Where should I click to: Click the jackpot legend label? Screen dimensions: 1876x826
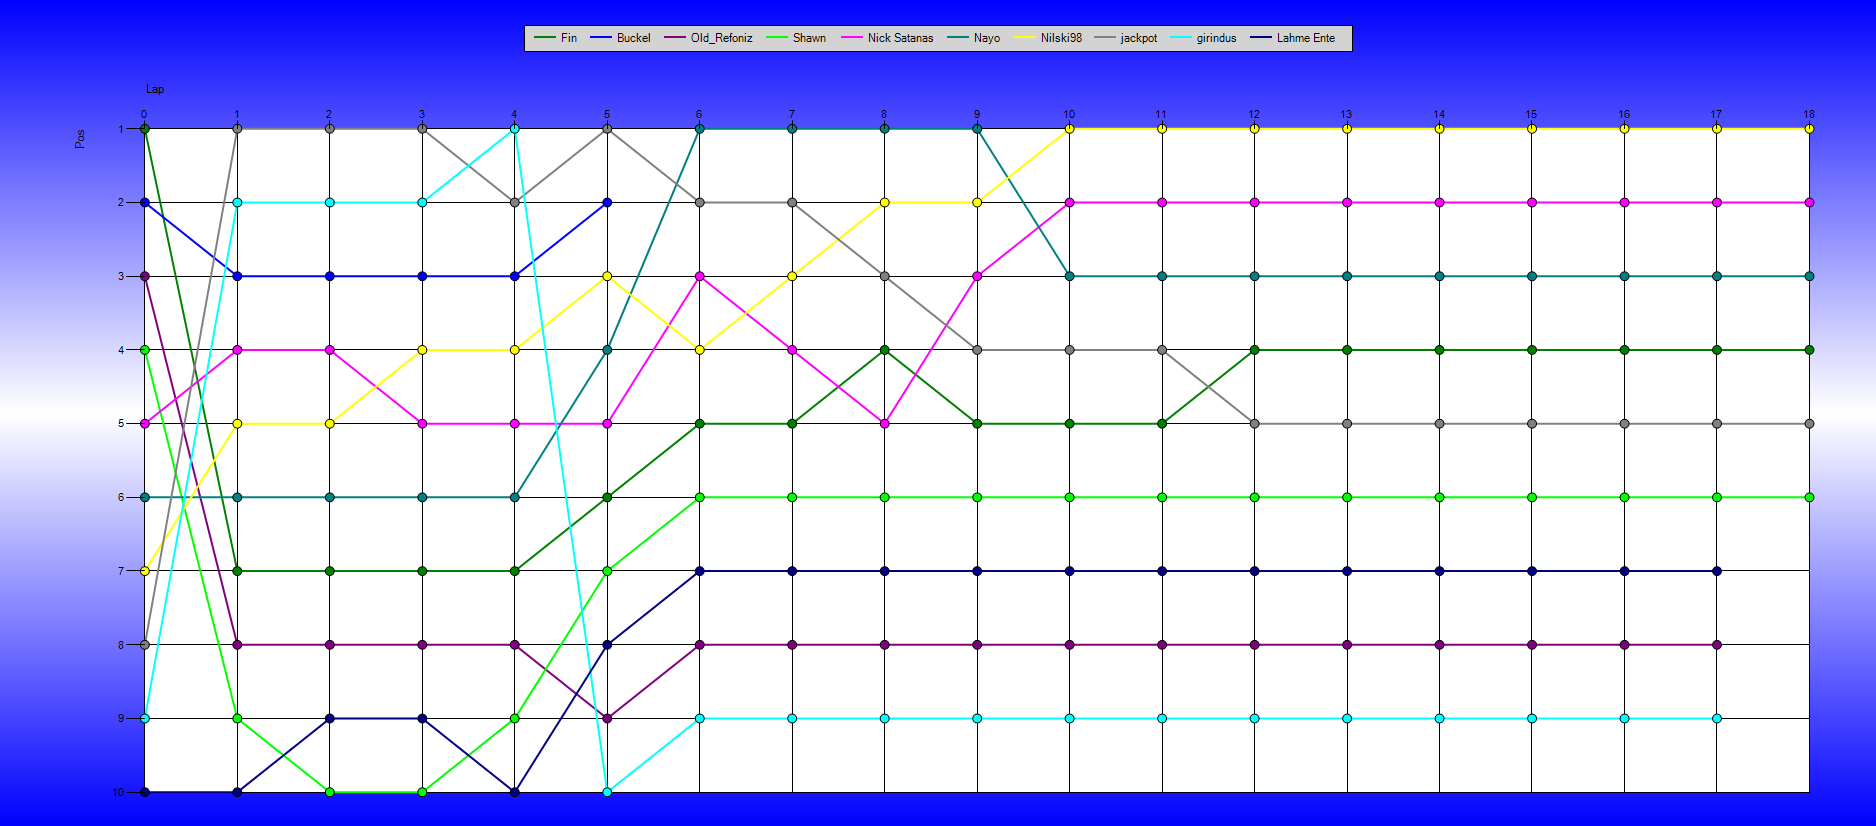1138,38
